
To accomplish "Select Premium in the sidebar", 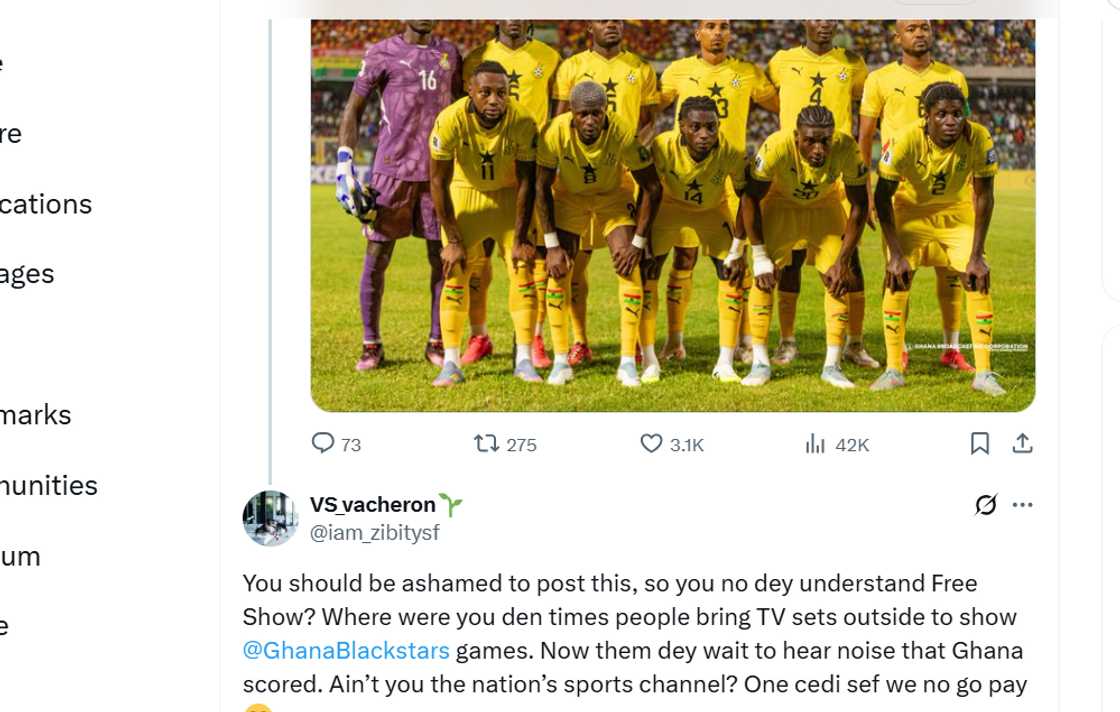I will coord(20,556).
